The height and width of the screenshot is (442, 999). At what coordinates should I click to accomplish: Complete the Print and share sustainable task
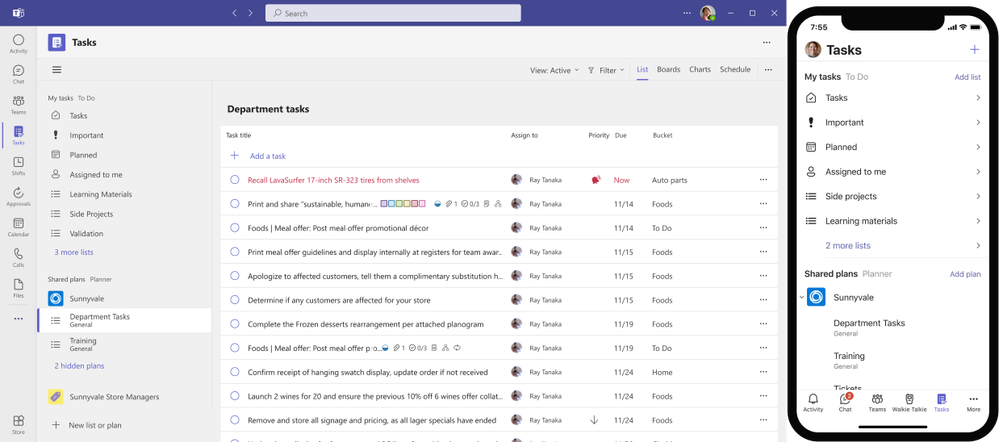[x=234, y=204]
